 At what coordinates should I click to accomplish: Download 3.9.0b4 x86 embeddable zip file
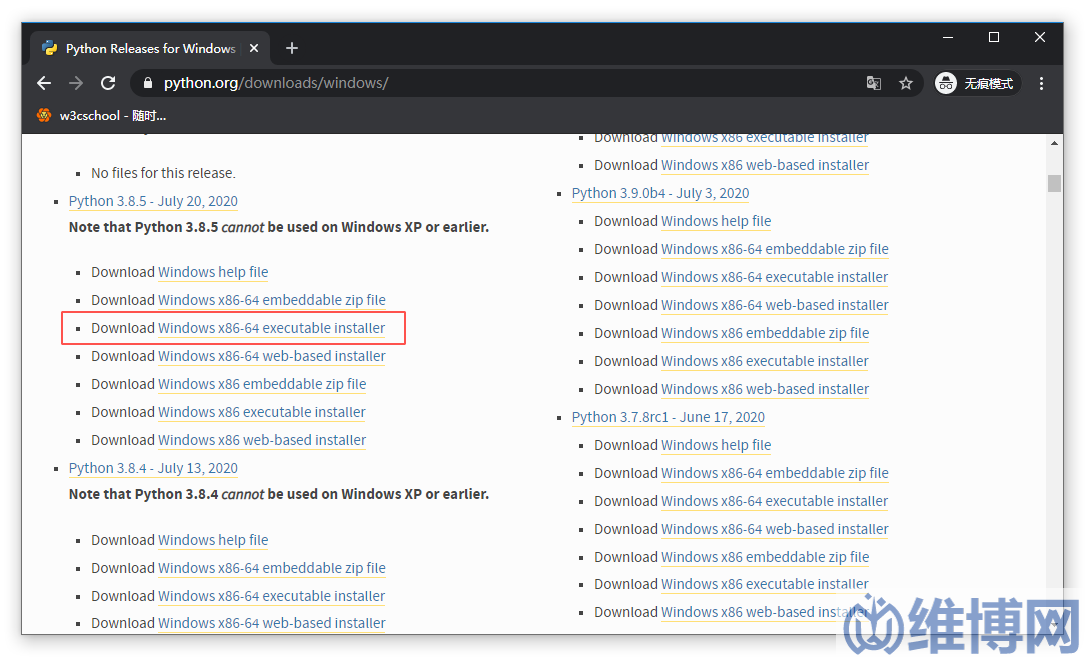tap(765, 333)
